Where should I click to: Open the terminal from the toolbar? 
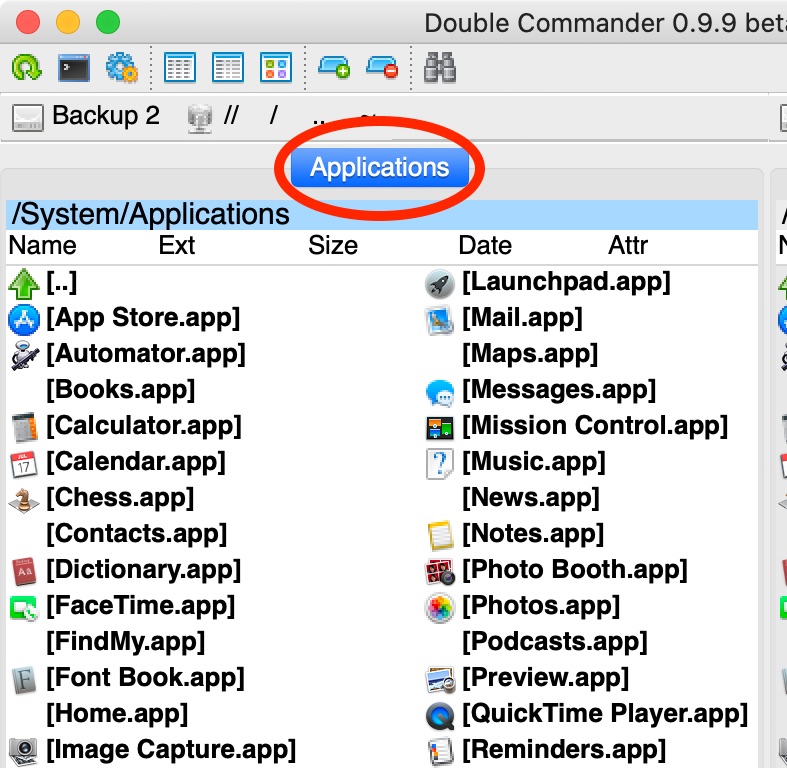point(74,68)
